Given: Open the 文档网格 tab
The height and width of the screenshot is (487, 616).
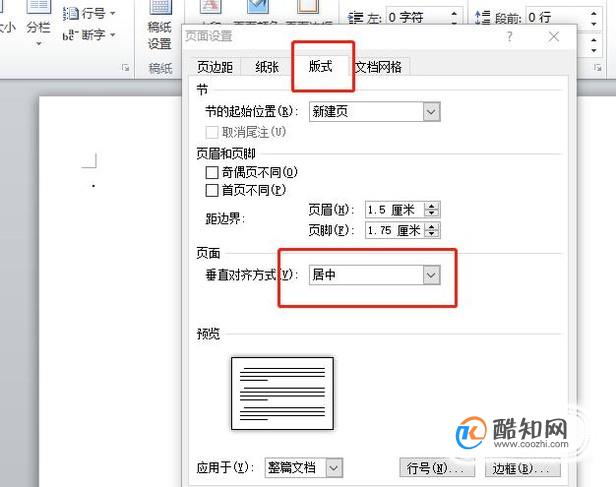Looking at the screenshot, I should (378, 67).
